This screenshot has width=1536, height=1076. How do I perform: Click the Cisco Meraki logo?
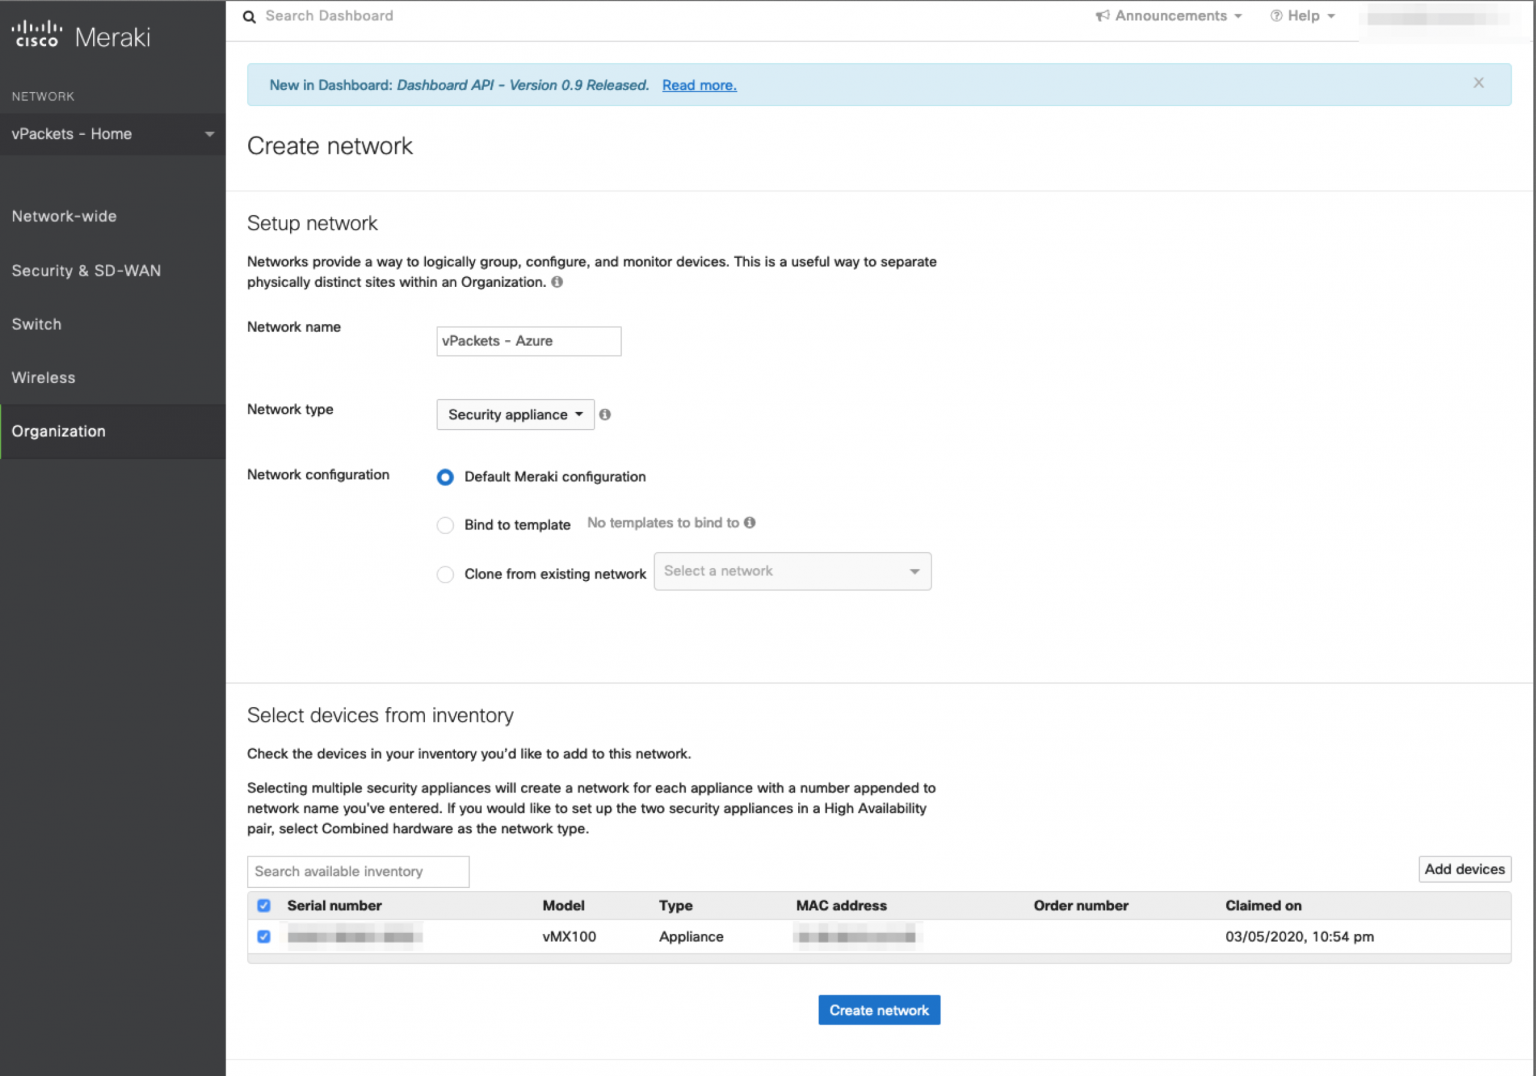80,33
